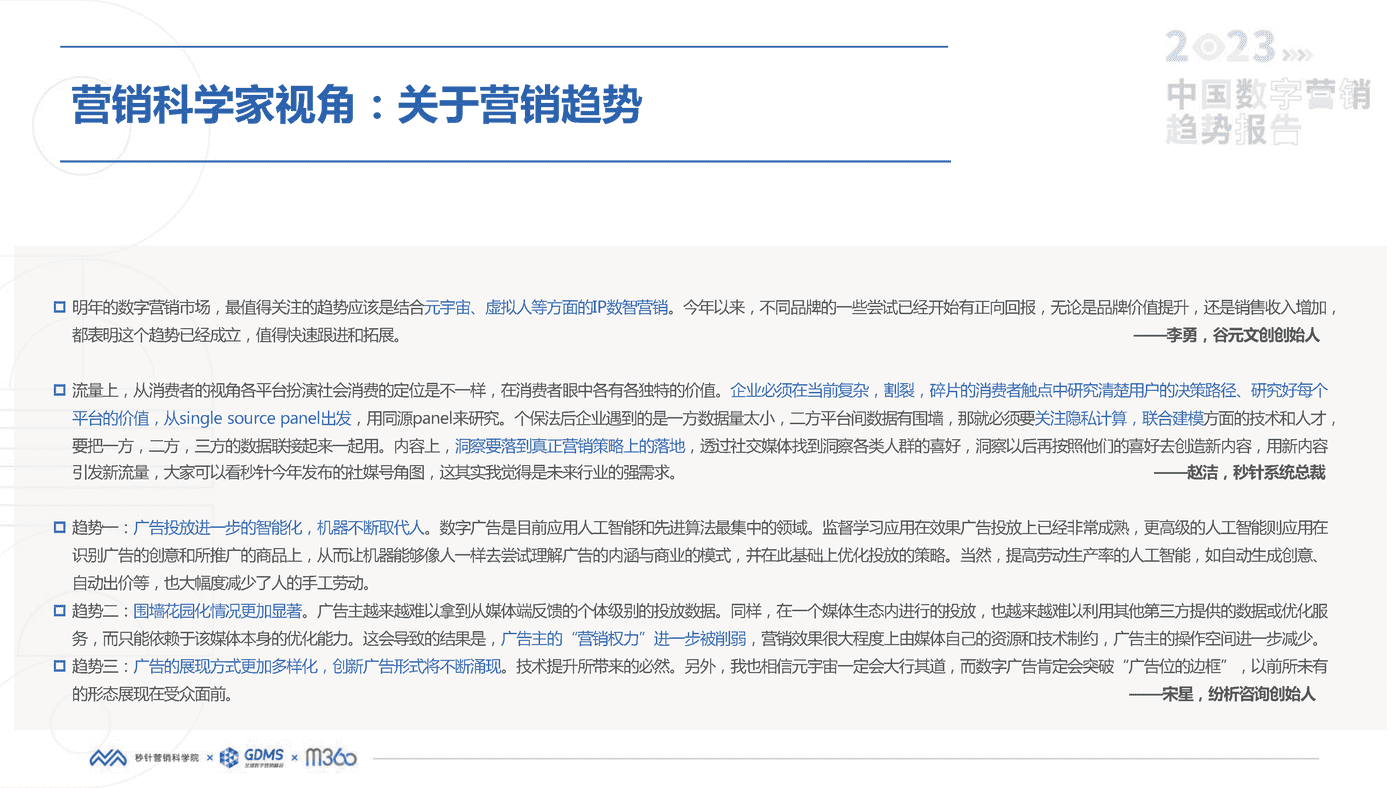Image resolution: width=1400 pixels, height=788 pixels.
Task: Click the words "监督学习" in trend one
Action: (853, 526)
